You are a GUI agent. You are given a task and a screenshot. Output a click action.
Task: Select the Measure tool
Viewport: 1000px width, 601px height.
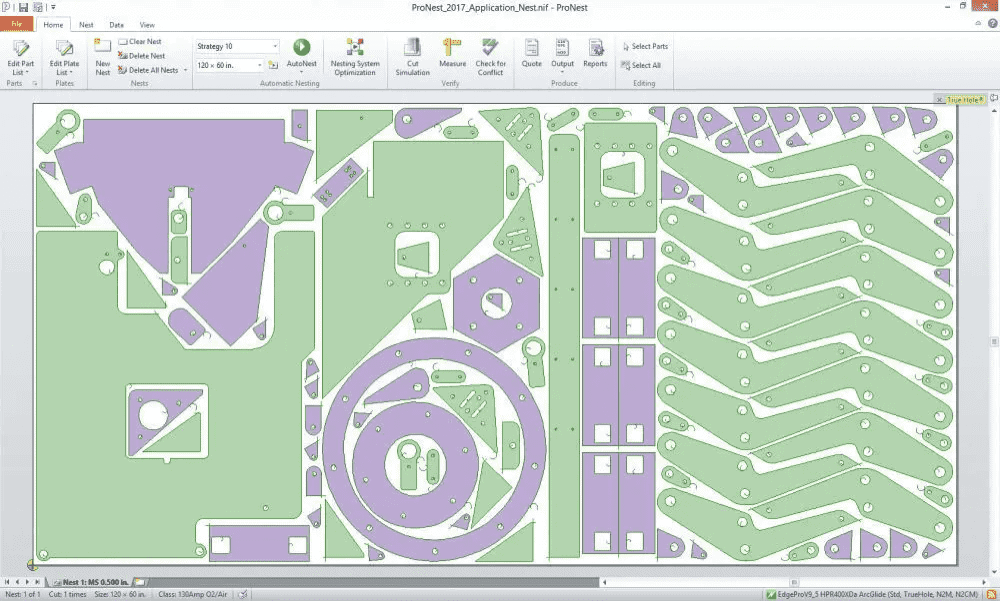(452, 47)
